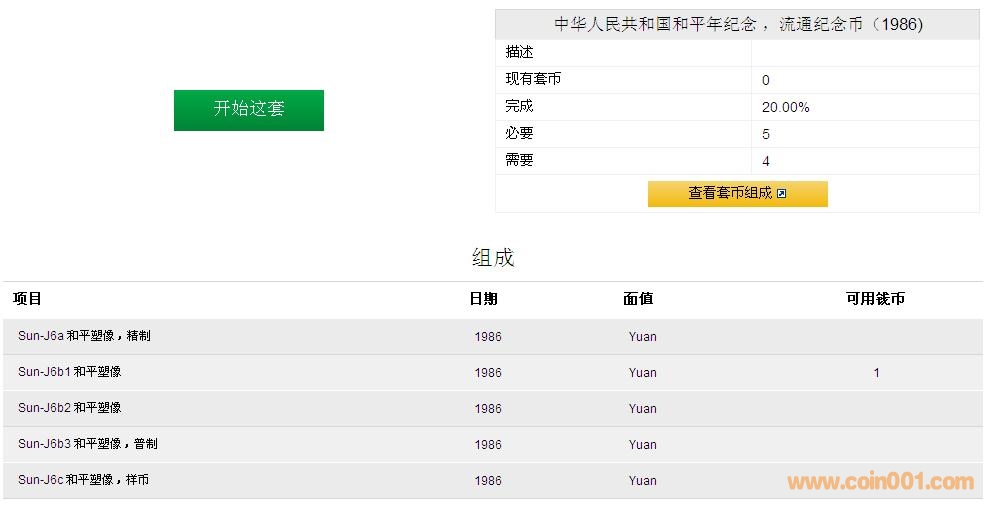Click the 可用钱币 column header

pyautogui.click(x=875, y=299)
